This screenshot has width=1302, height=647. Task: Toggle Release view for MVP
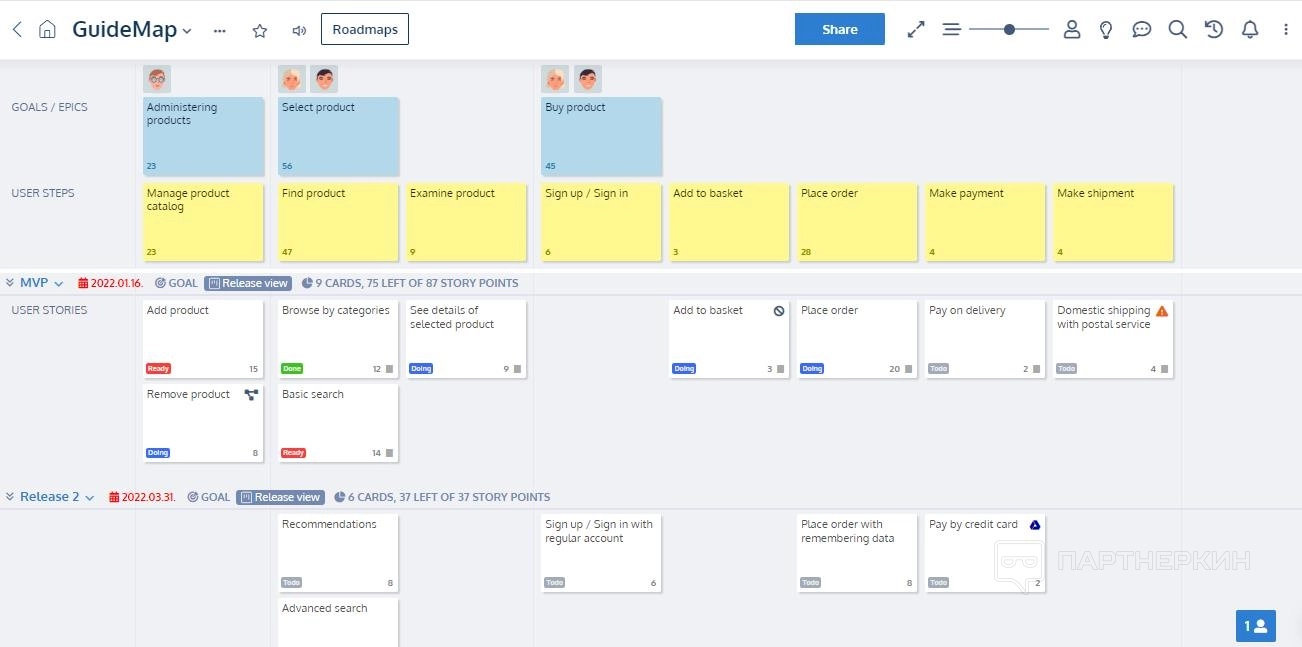click(x=249, y=283)
